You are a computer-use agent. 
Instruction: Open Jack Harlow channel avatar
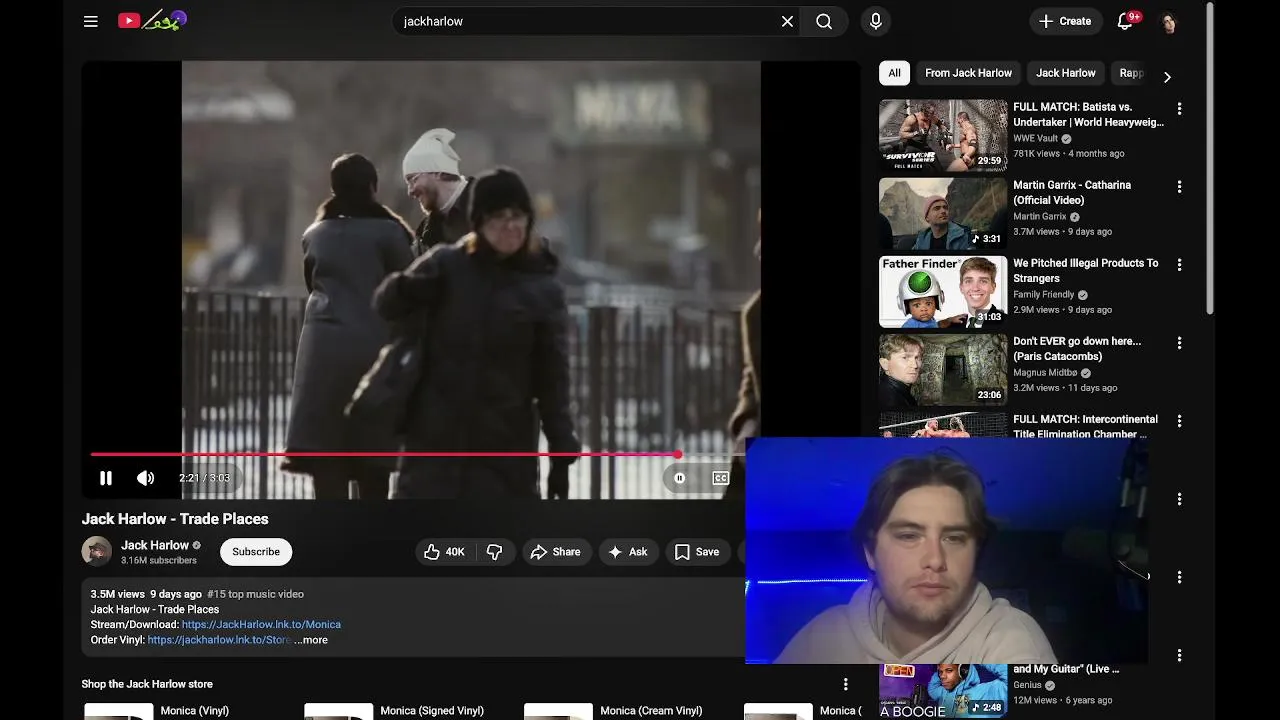point(97,551)
